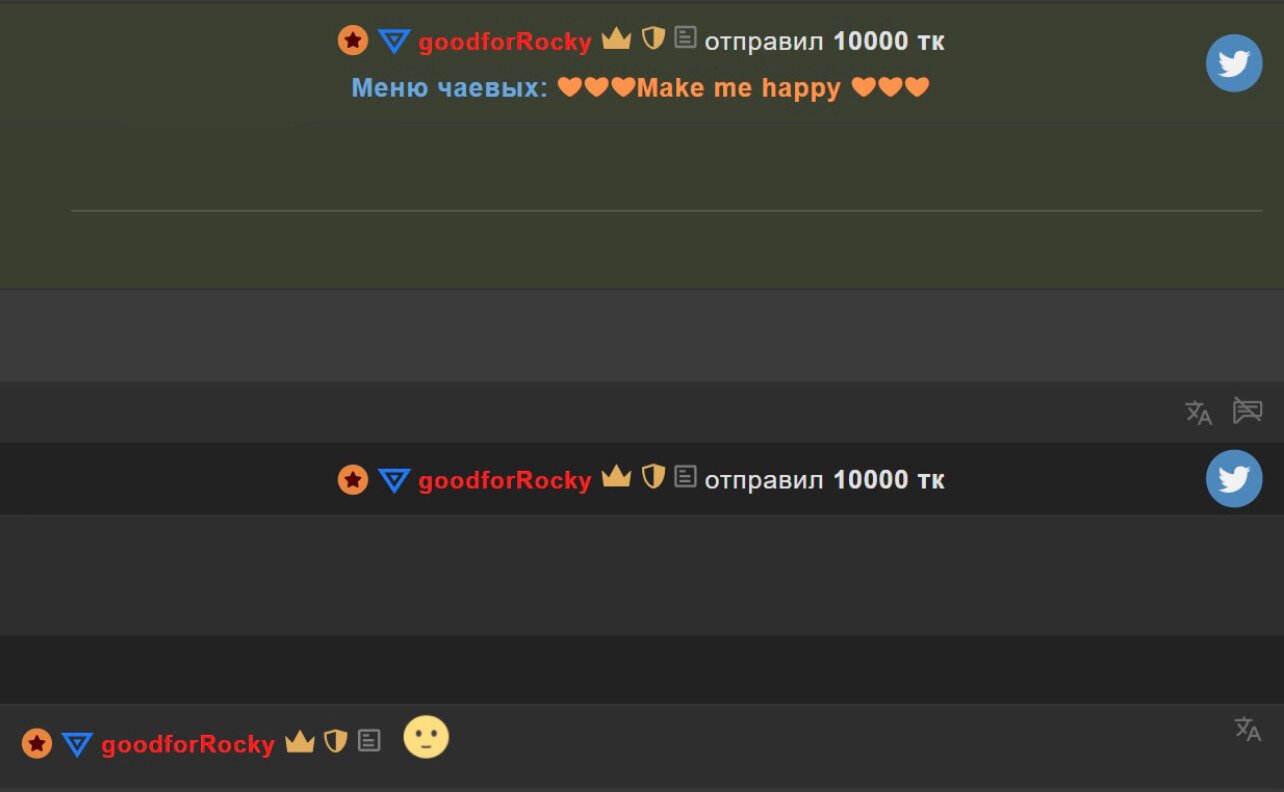This screenshot has height=792, width=1284.
Task: Click the notes icon in second tip message
Action: pos(685,476)
